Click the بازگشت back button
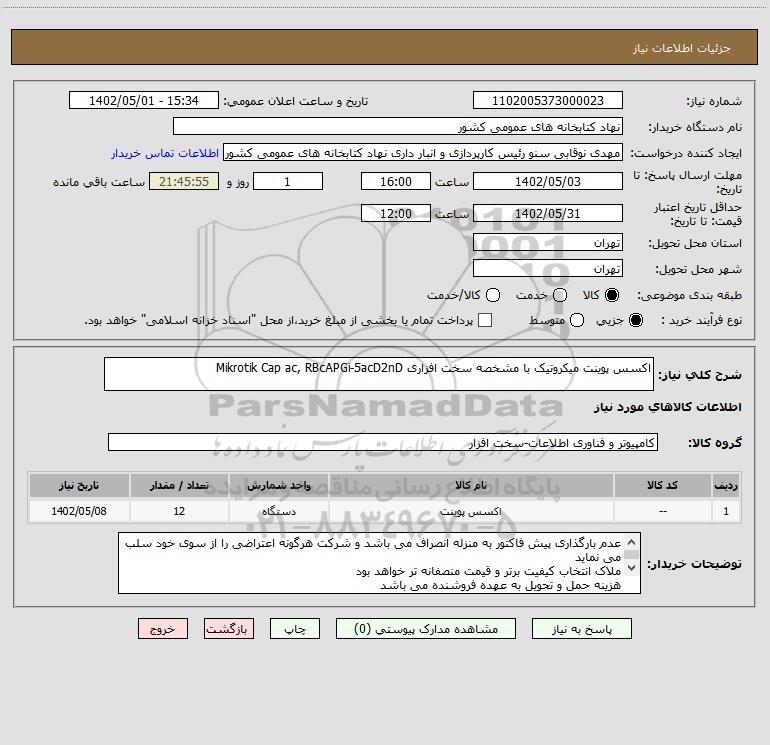 click(x=229, y=629)
